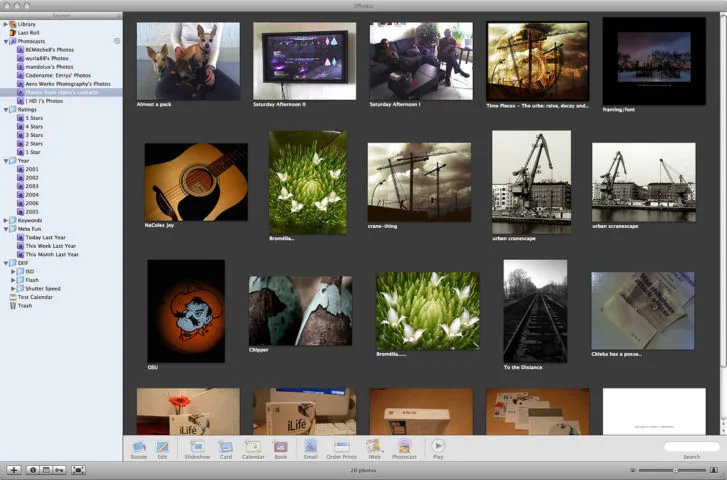Screen dimensions: 727x480
Task: Show photo information with the info button
Action: 32,470
